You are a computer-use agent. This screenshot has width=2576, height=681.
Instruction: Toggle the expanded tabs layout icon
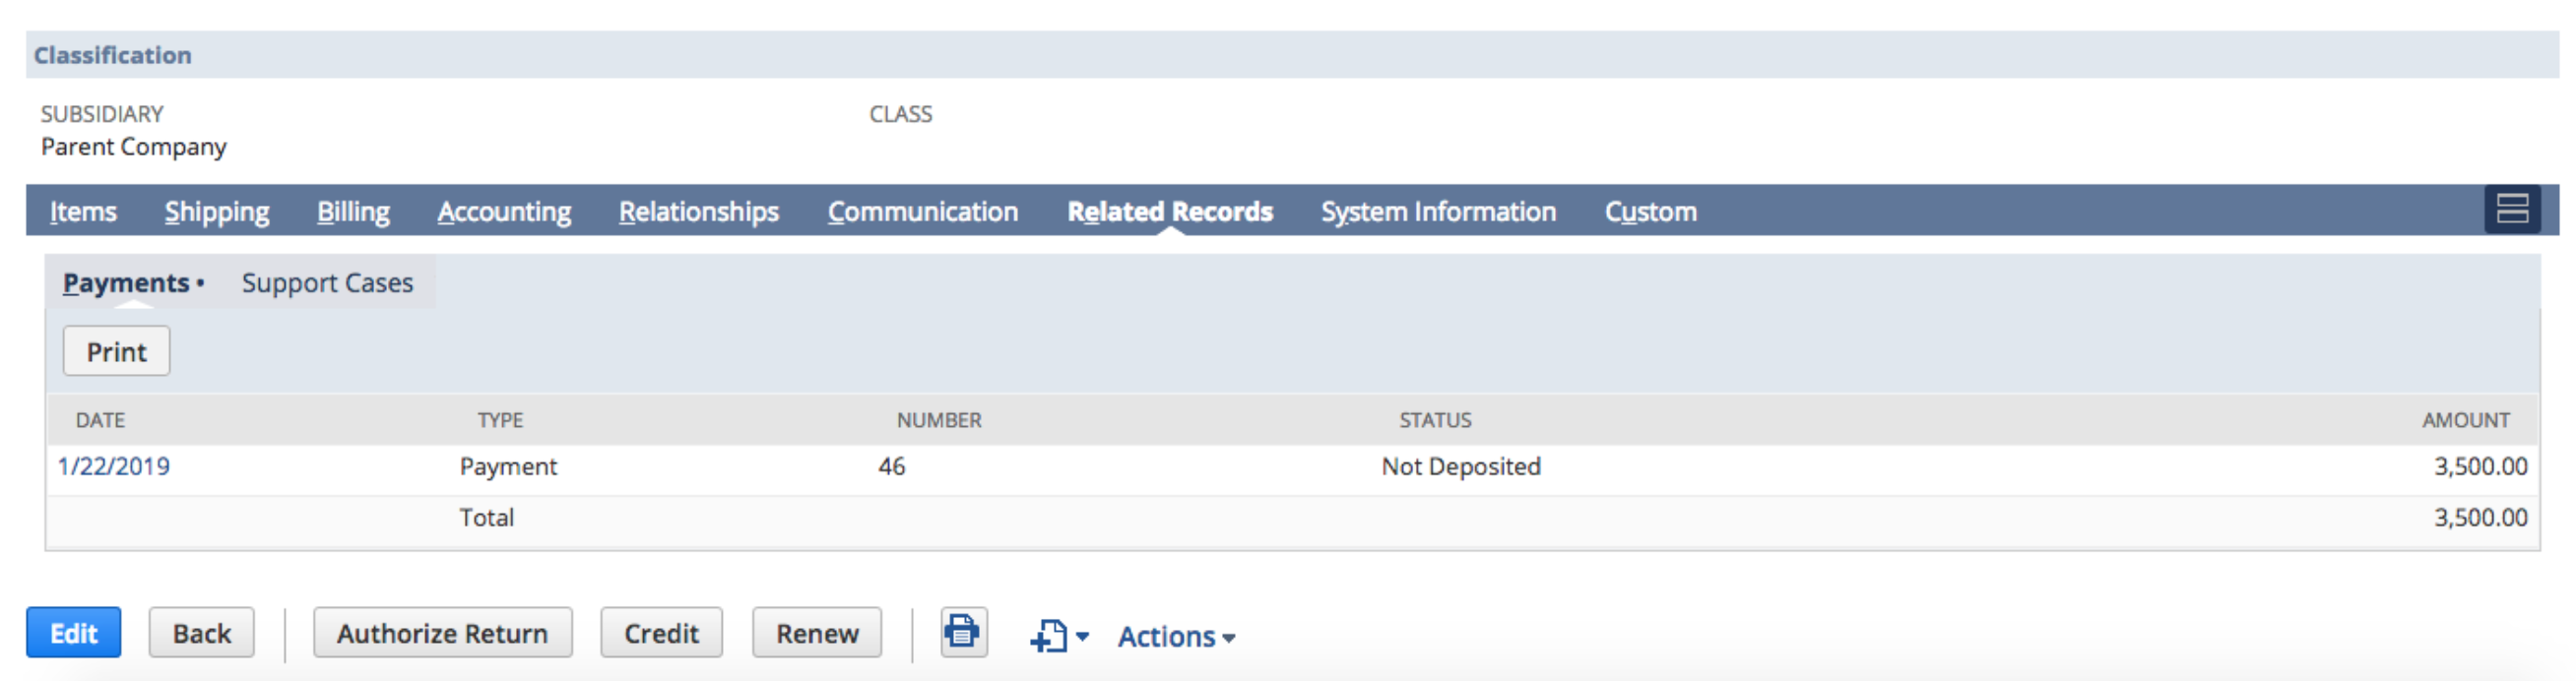[2511, 209]
